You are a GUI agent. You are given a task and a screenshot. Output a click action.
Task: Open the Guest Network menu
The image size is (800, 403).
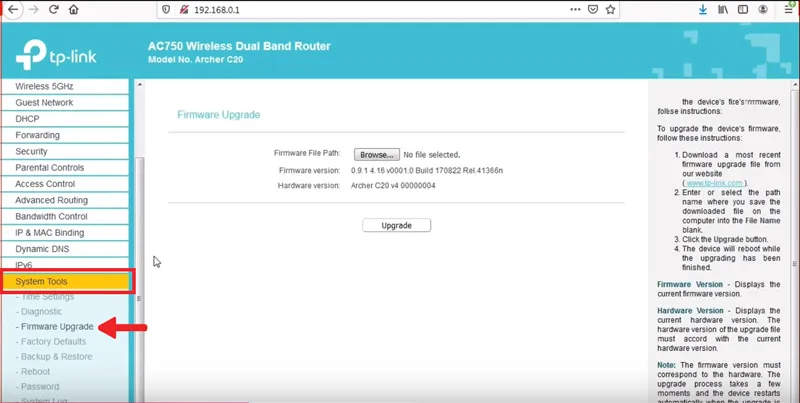coord(65,103)
